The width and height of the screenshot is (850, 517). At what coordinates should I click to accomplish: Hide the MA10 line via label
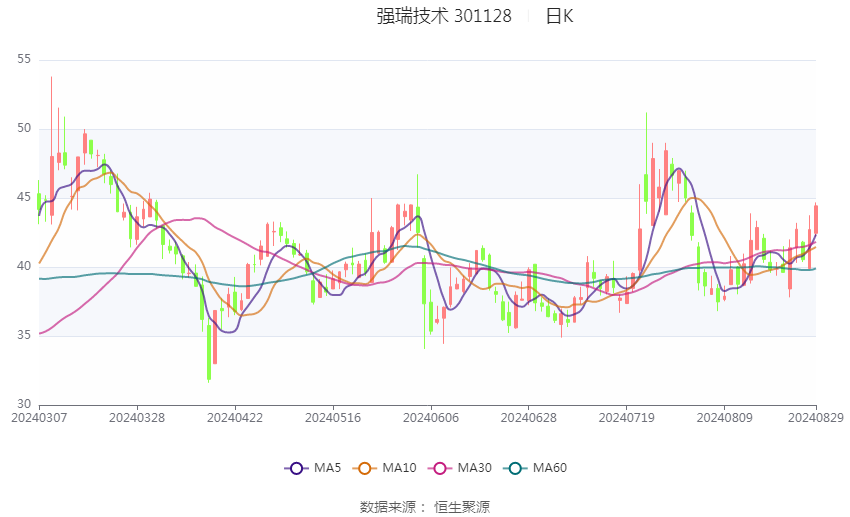tap(399, 468)
